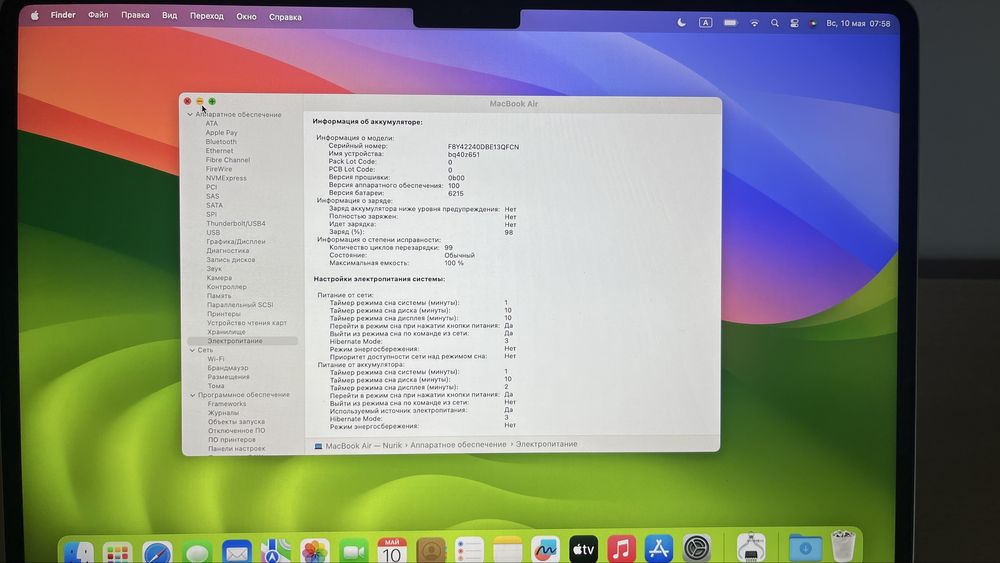The image size is (1000, 563).
Task: Select Объекты запуска in the sidebar
Action: click(x=236, y=421)
